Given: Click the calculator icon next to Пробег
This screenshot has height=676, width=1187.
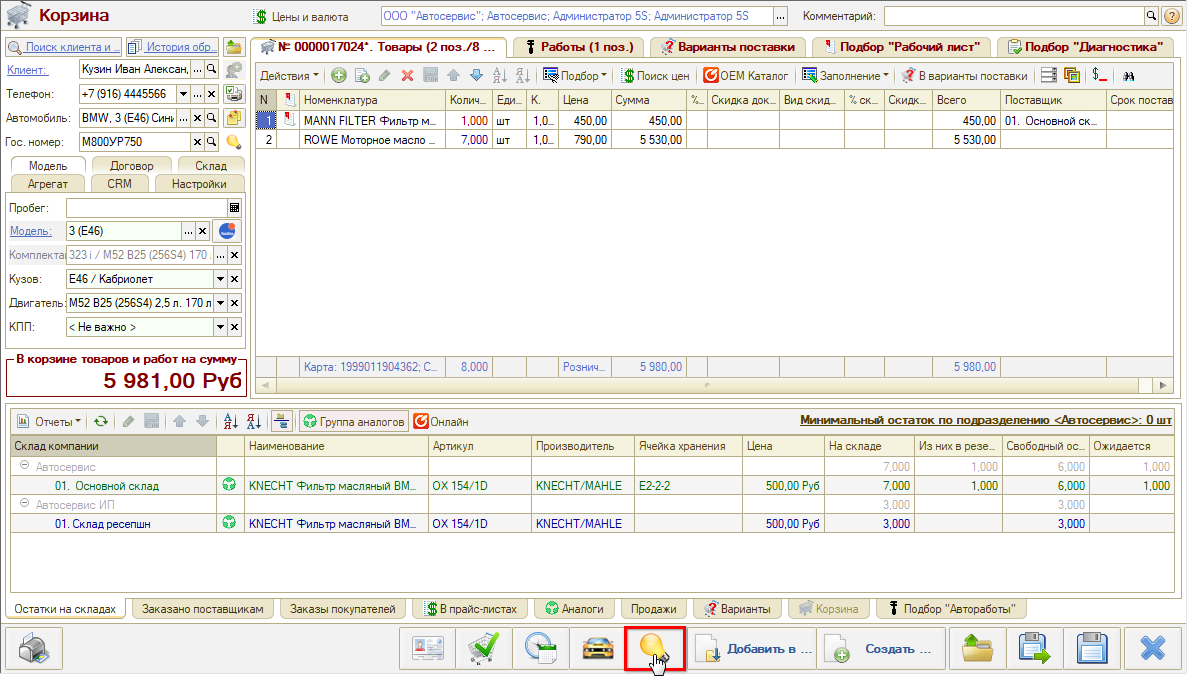Looking at the screenshot, I should [234, 208].
